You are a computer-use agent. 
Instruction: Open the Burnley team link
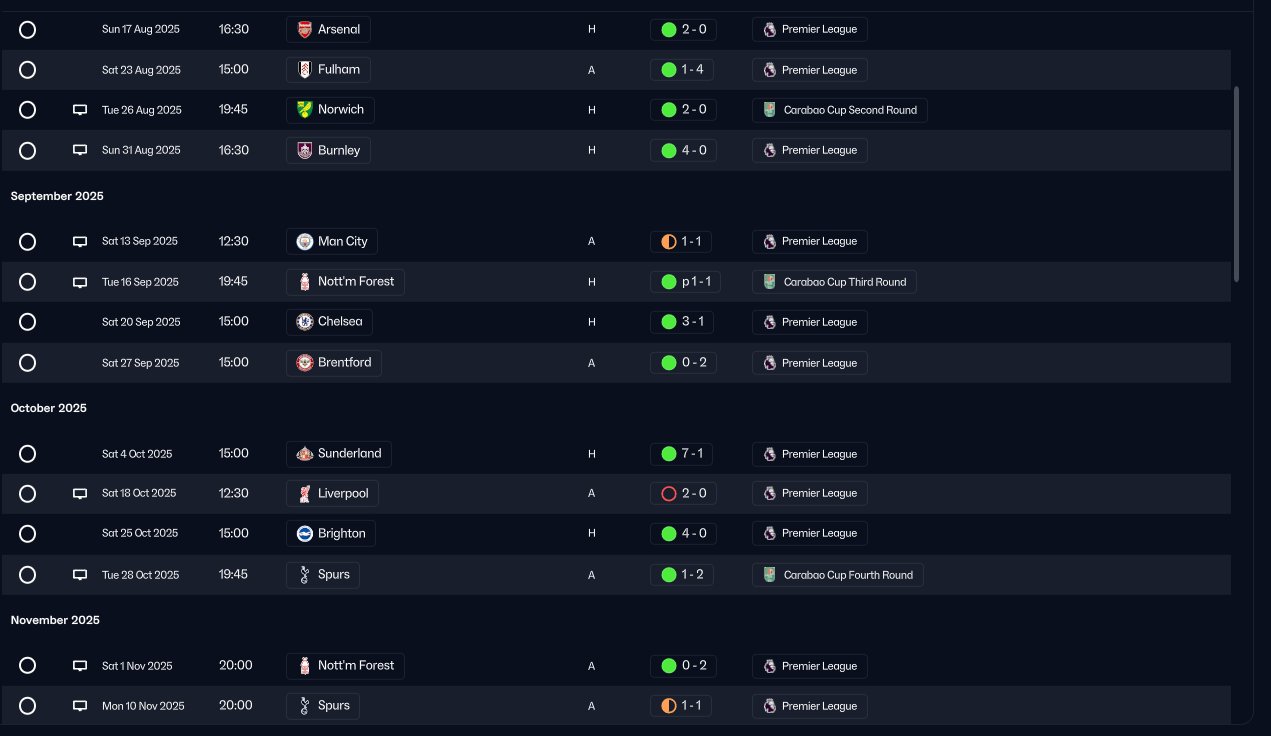[329, 151]
